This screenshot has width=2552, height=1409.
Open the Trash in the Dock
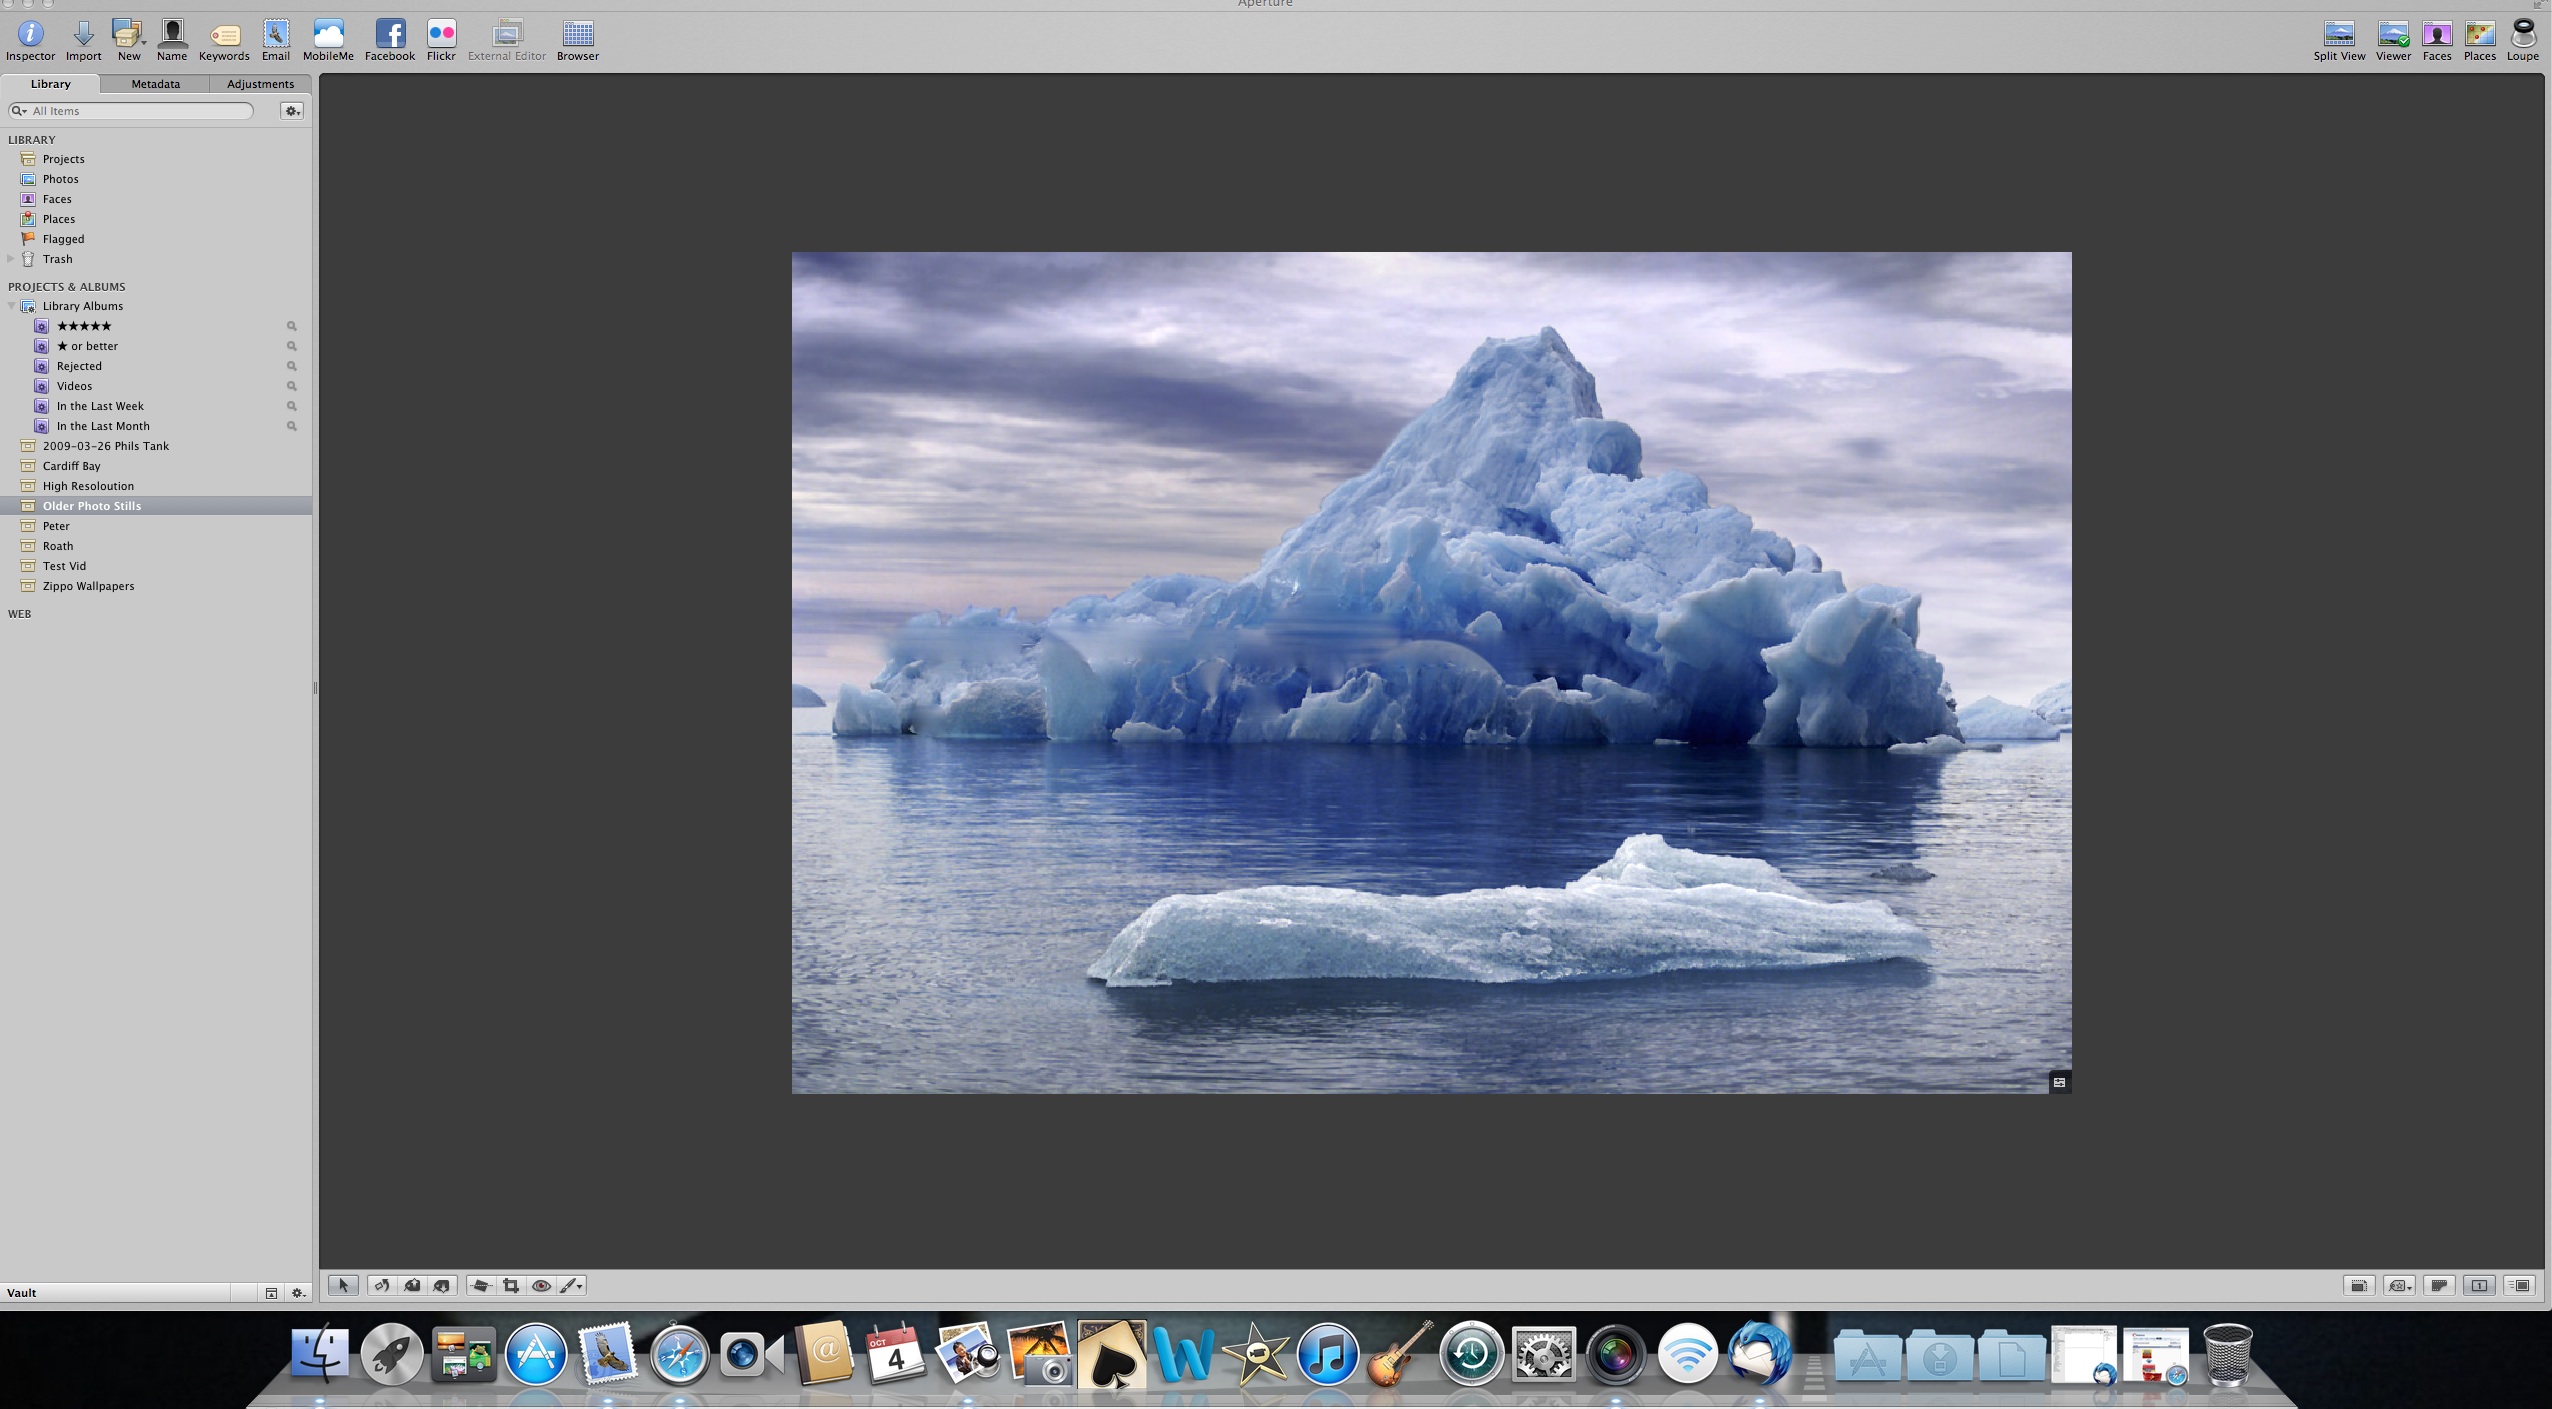[2228, 1354]
